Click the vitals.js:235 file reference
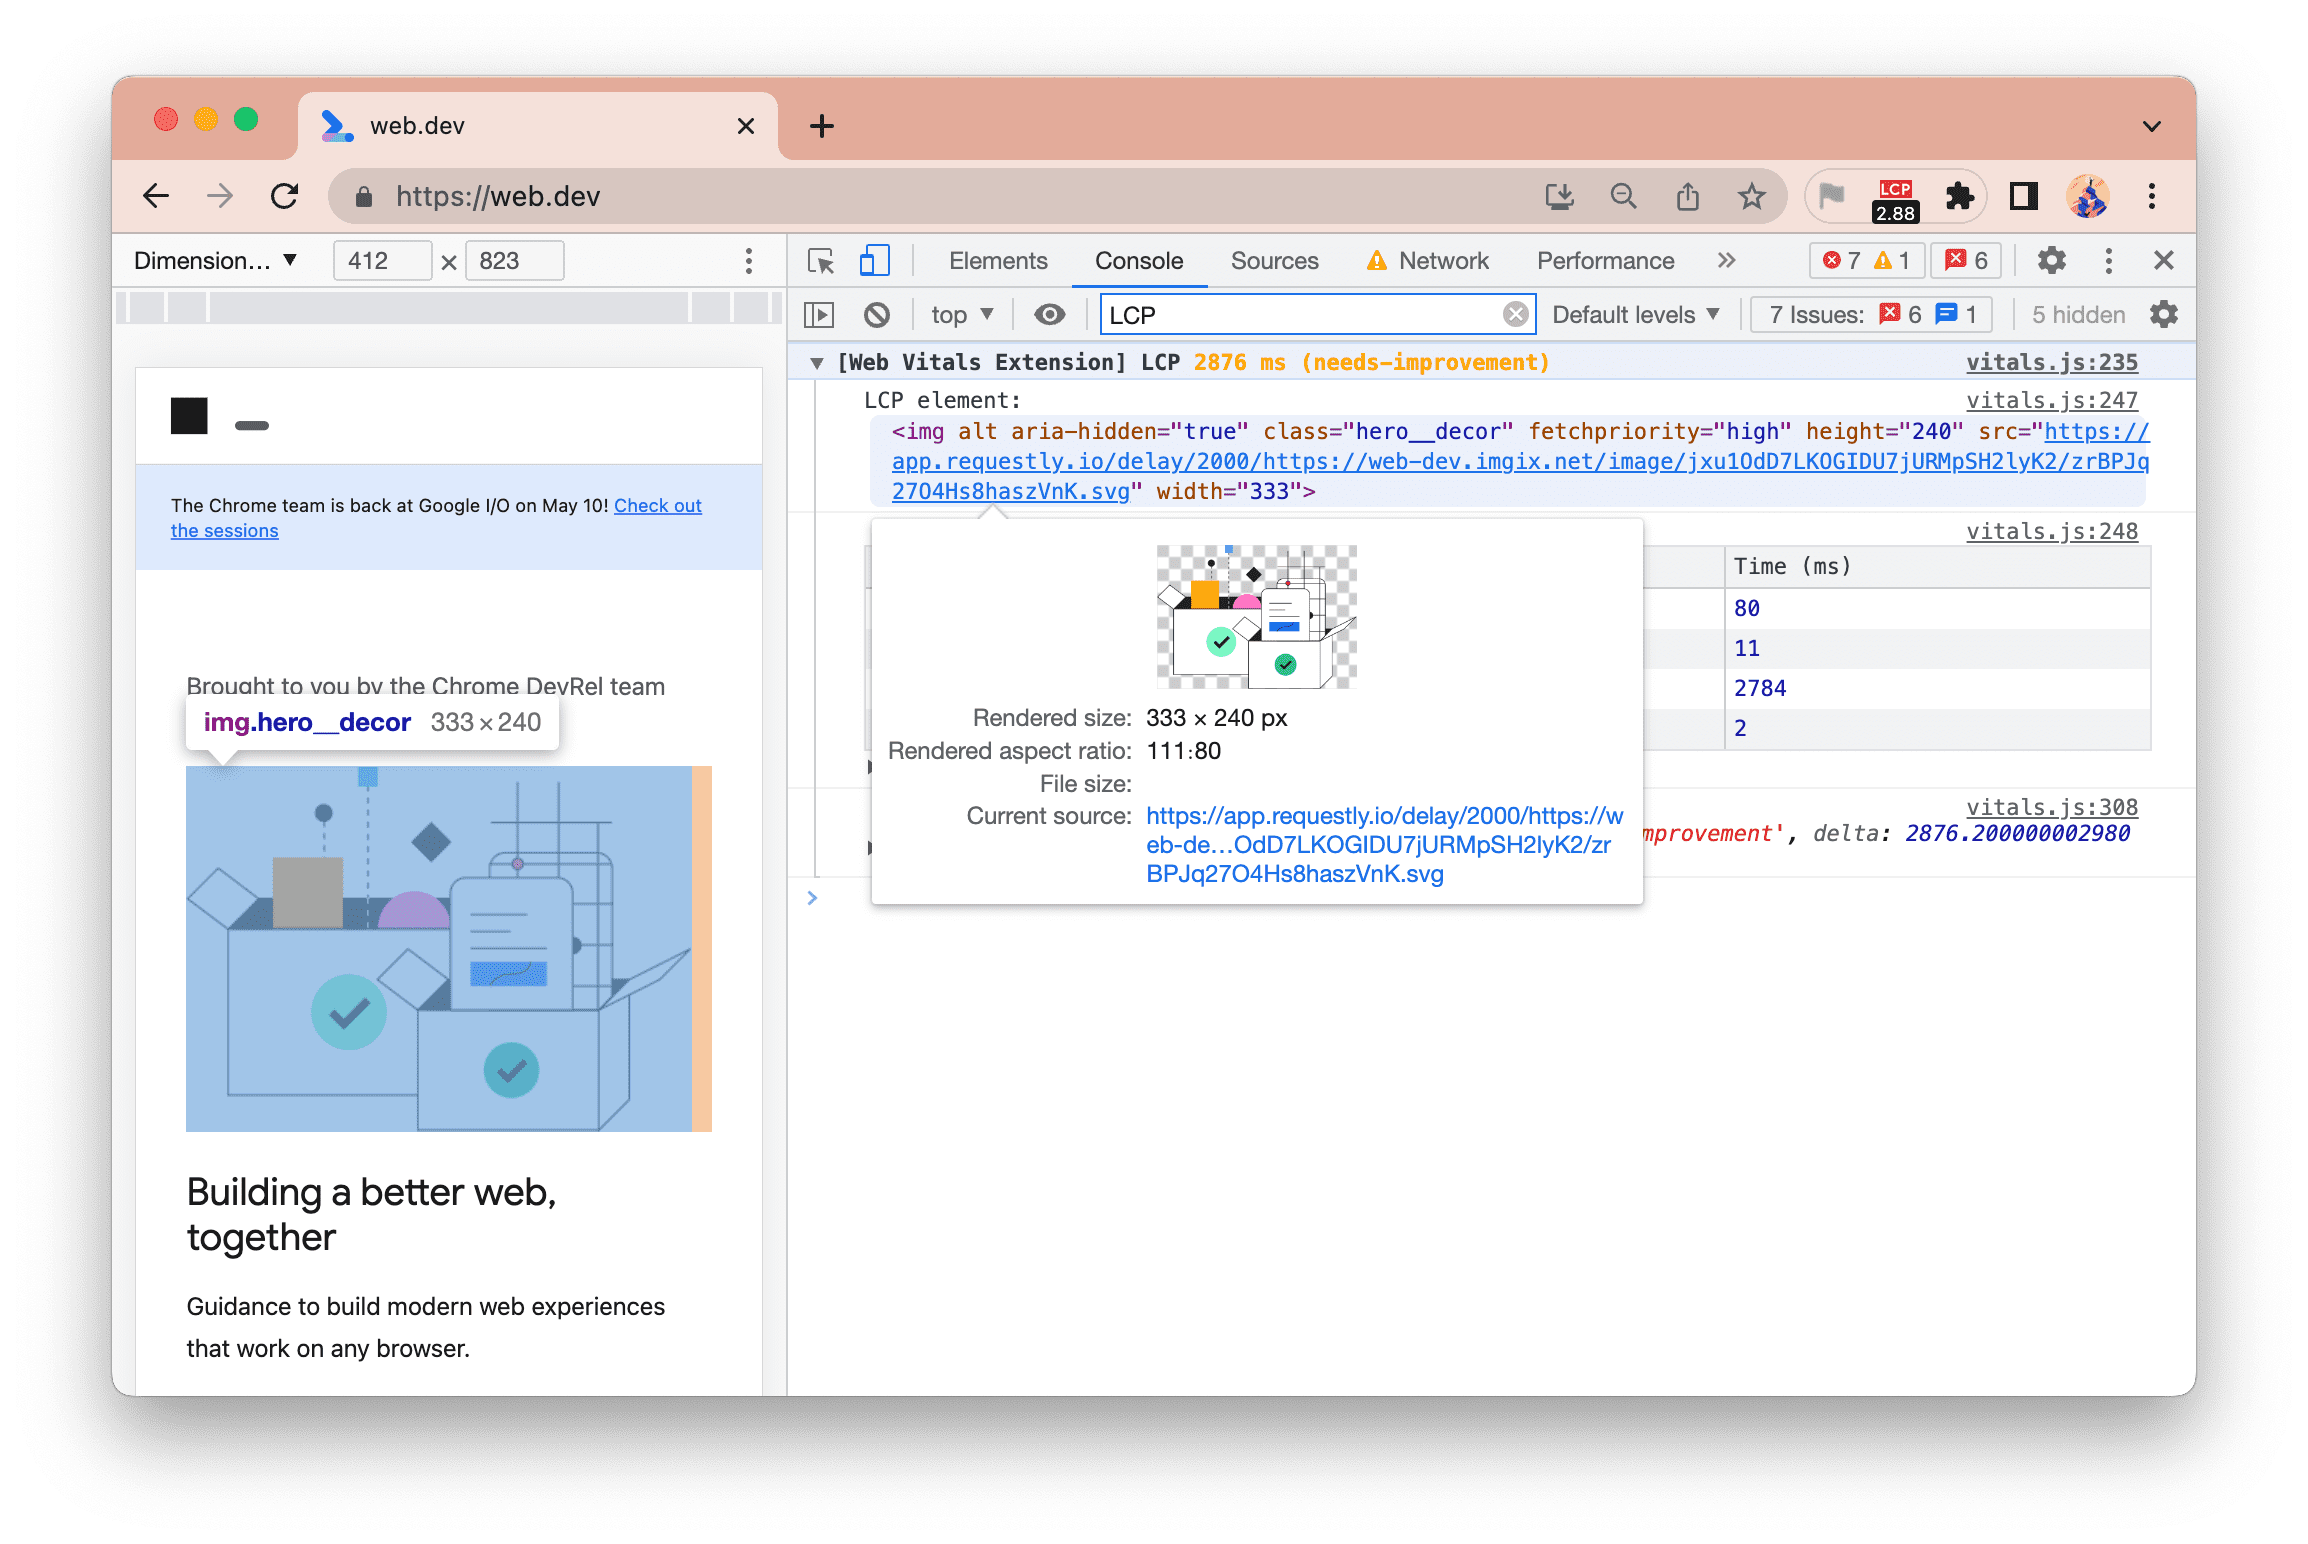The image size is (2308, 1544). click(x=2053, y=362)
